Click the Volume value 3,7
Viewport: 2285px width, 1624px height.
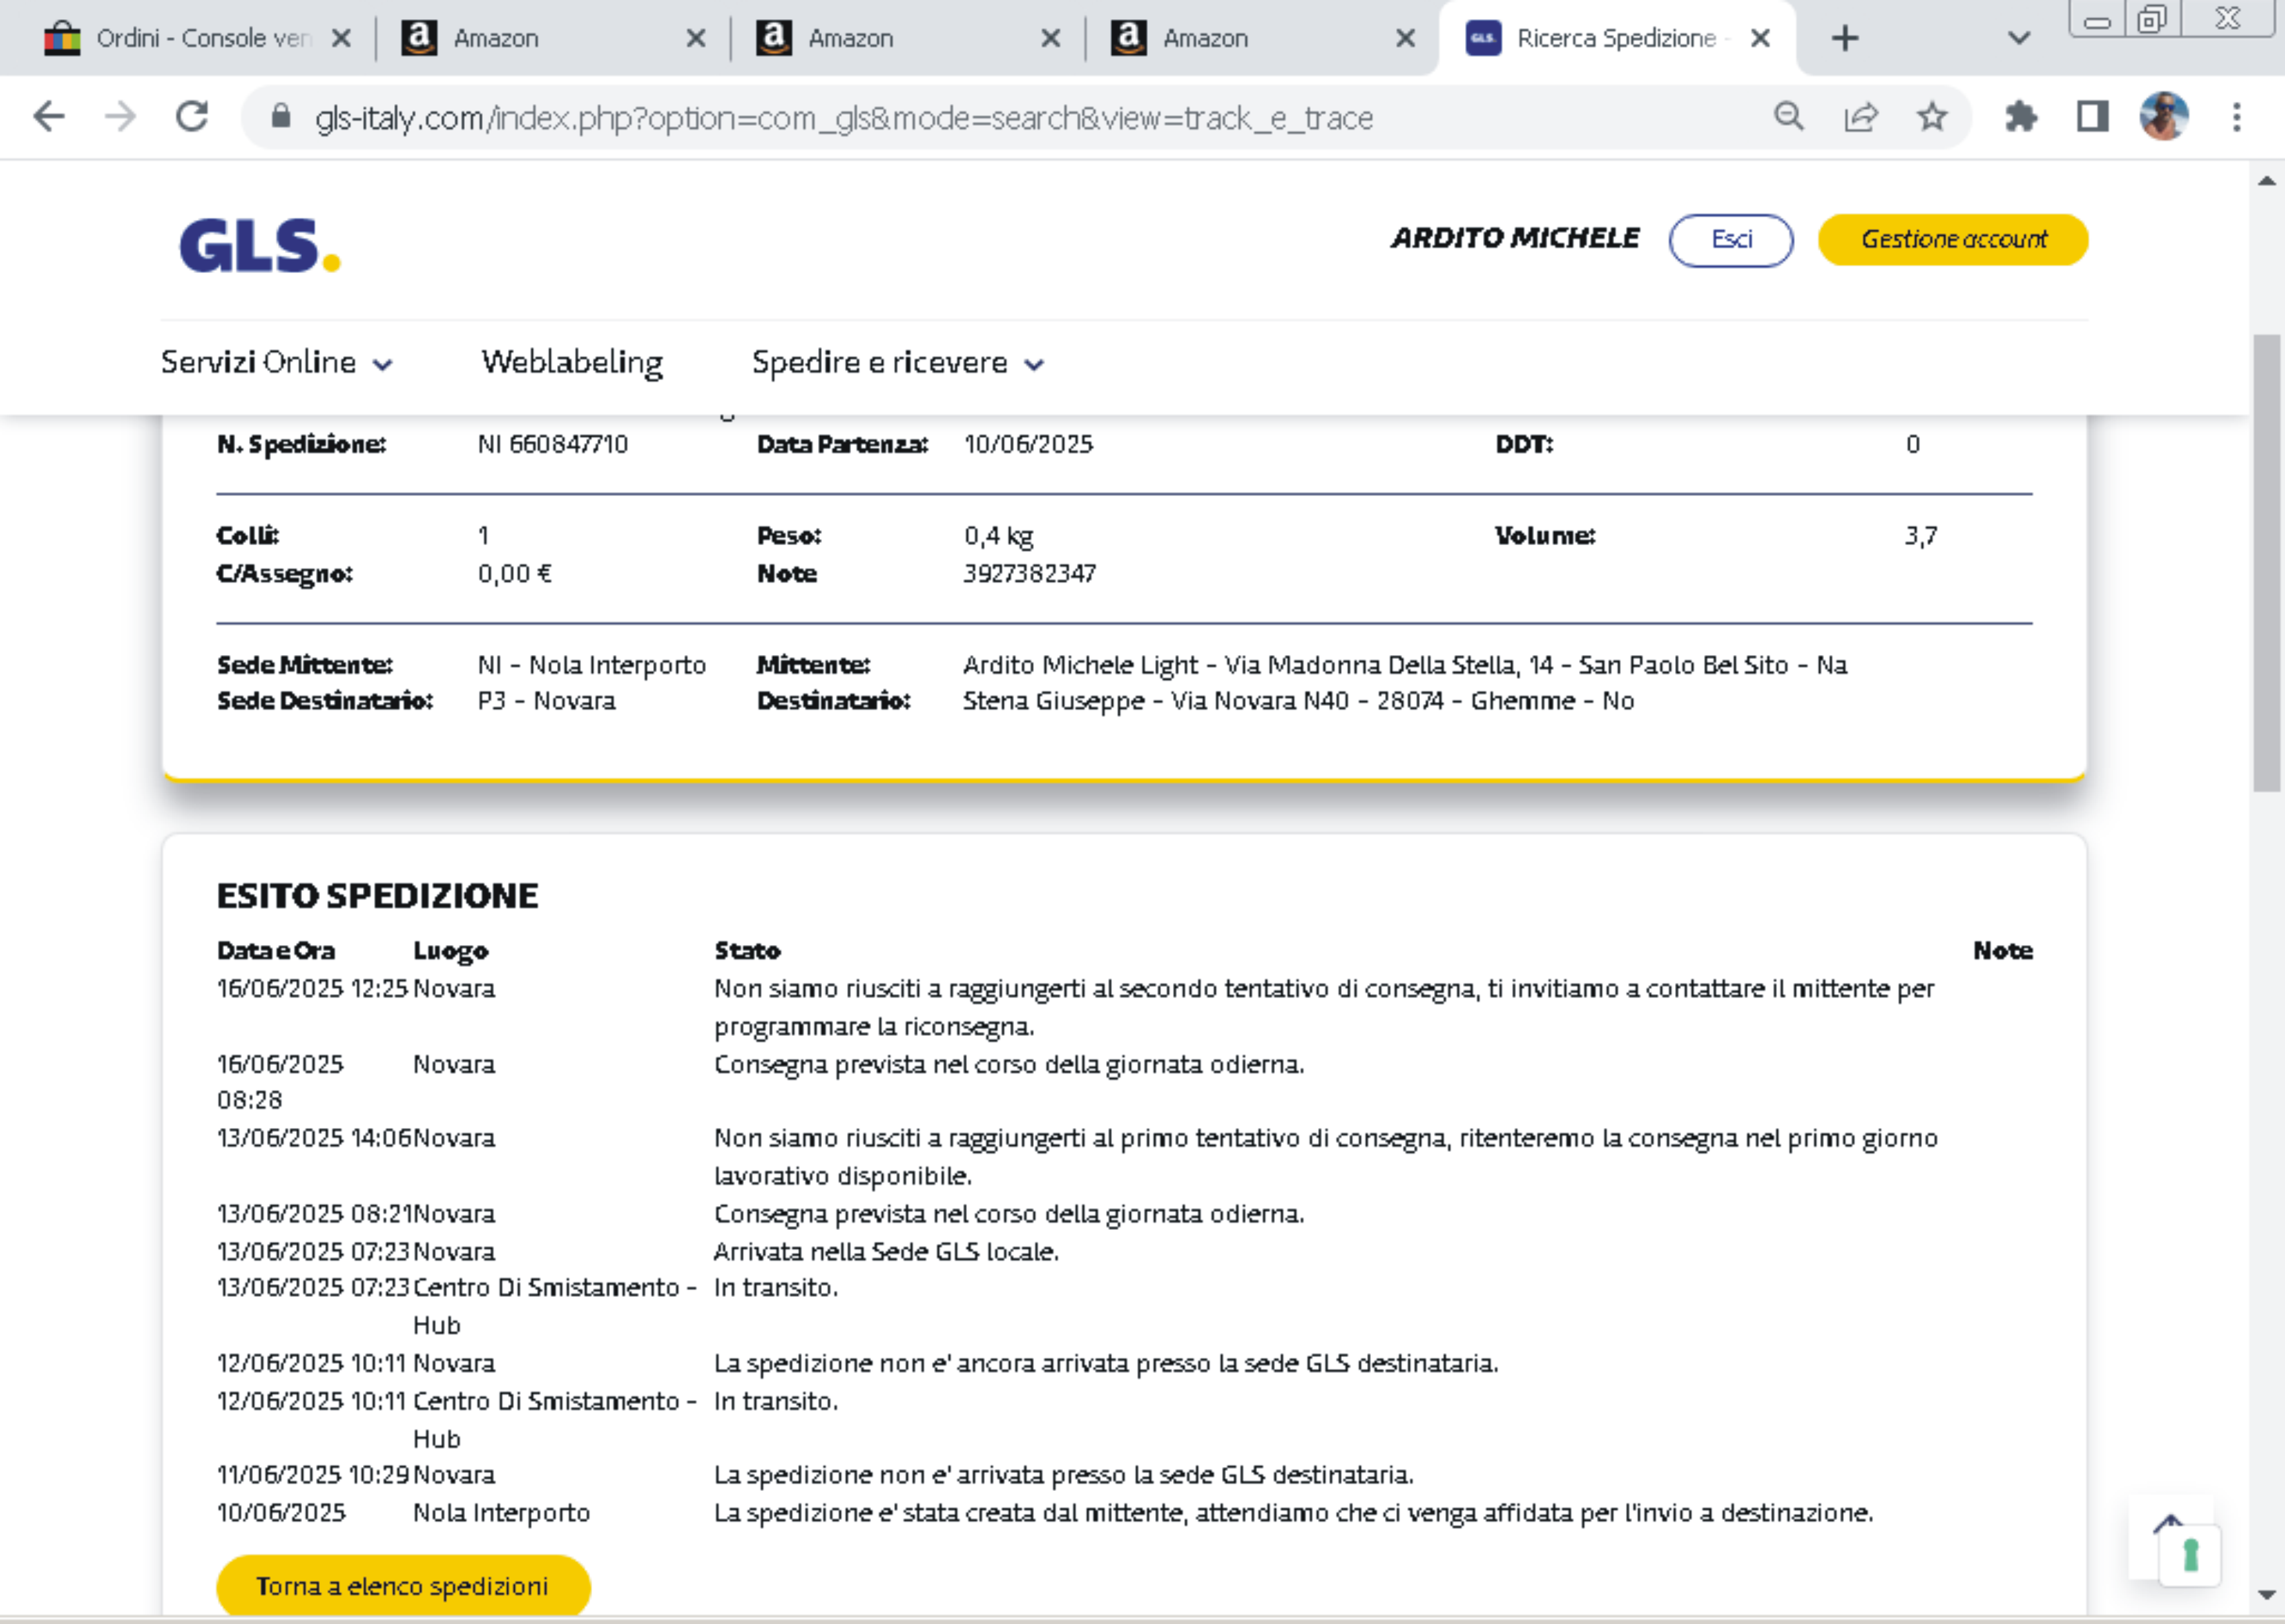(x=1920, y=536)
